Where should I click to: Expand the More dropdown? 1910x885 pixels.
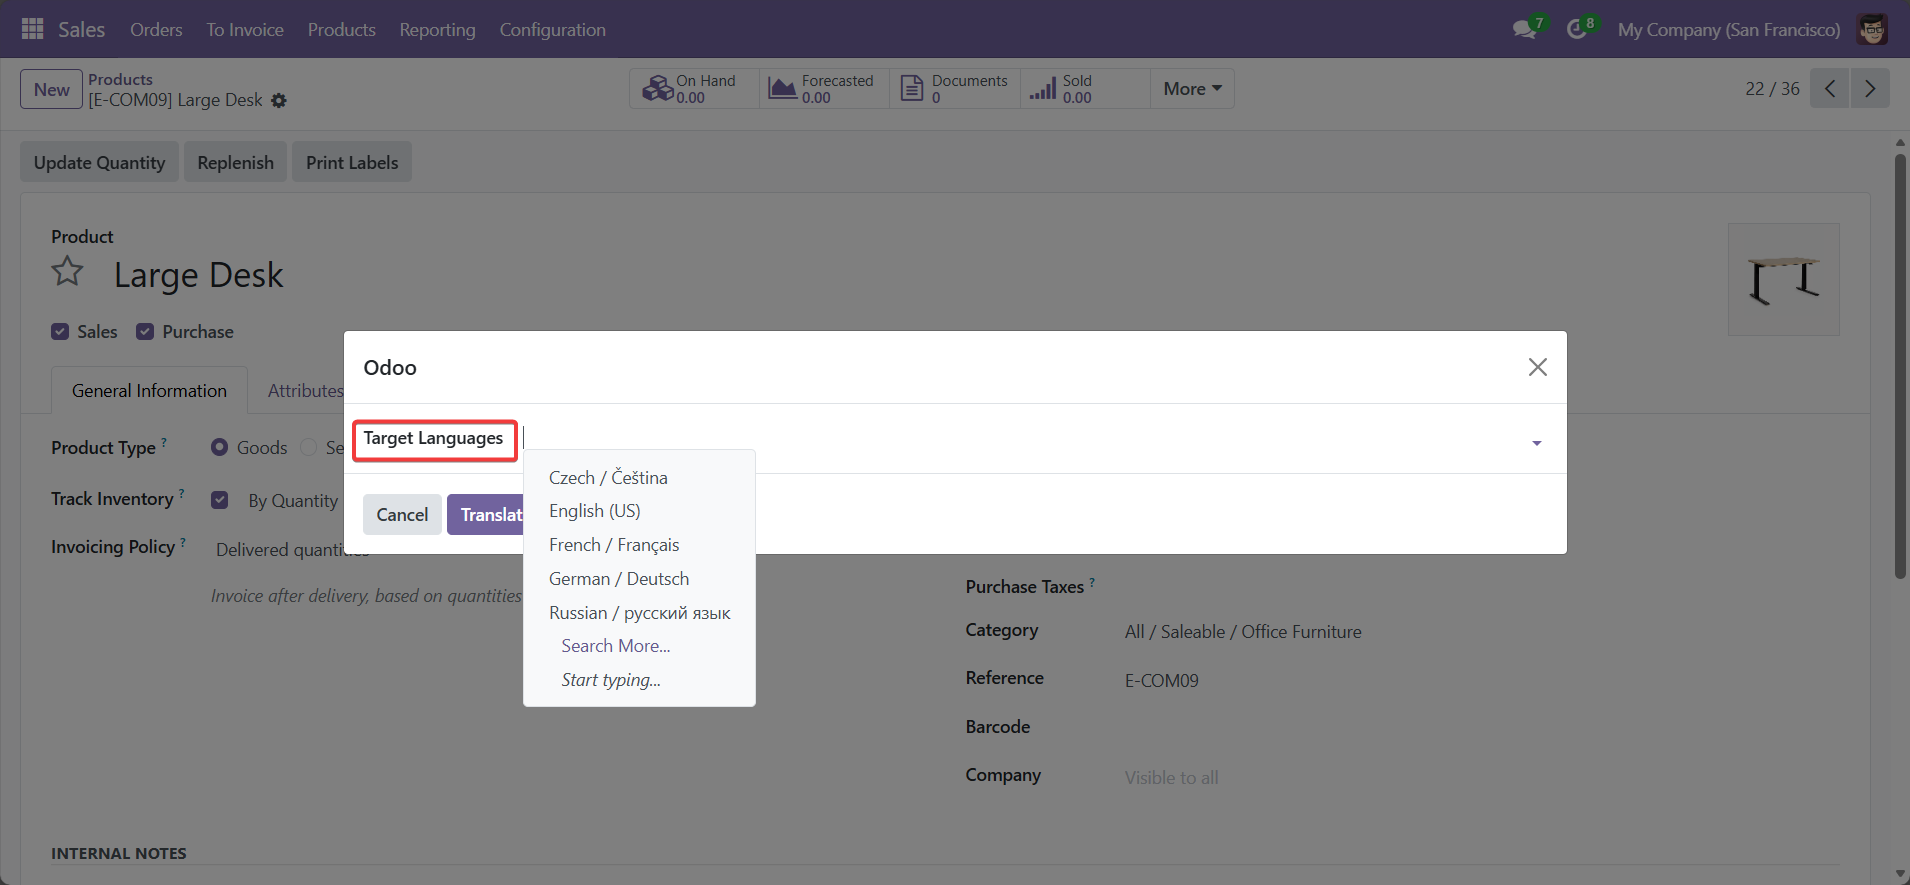[x=1192, y=89]
